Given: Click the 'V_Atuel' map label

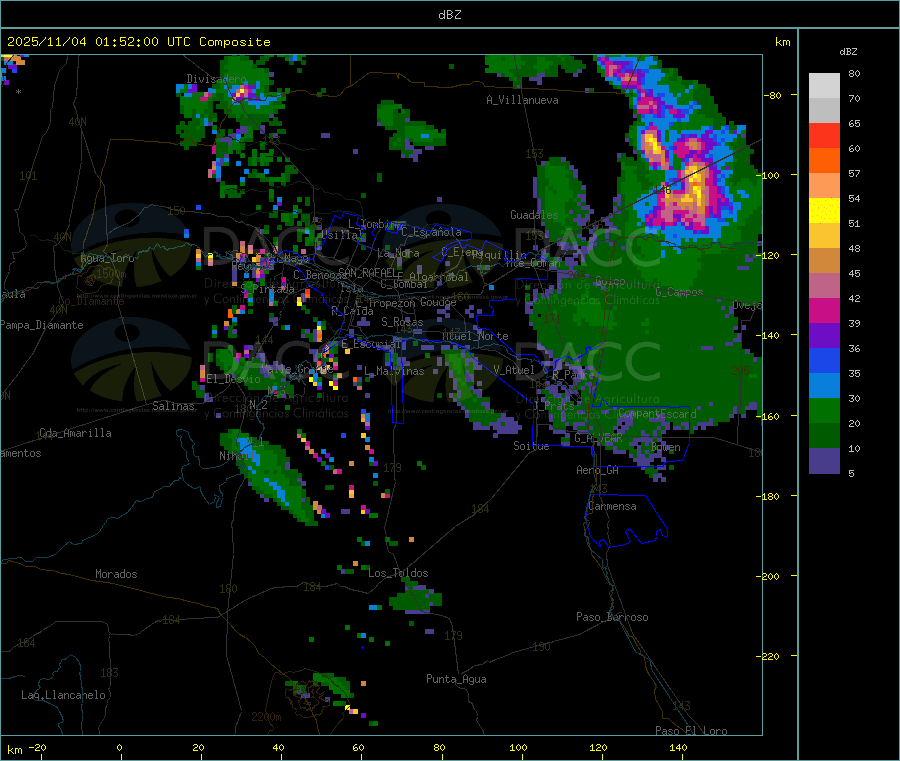Looking at the screenshot, I should pyautogui.click(x=514, y=370).
